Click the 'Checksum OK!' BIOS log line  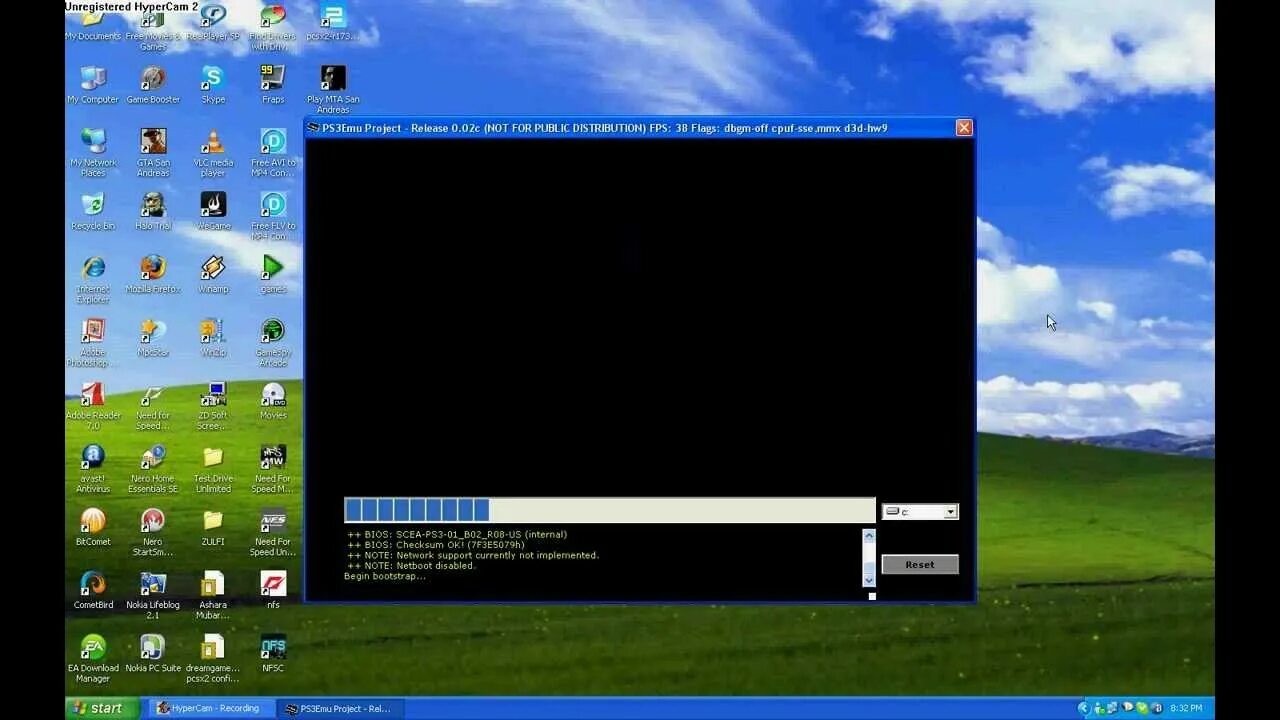click(436, 545)
